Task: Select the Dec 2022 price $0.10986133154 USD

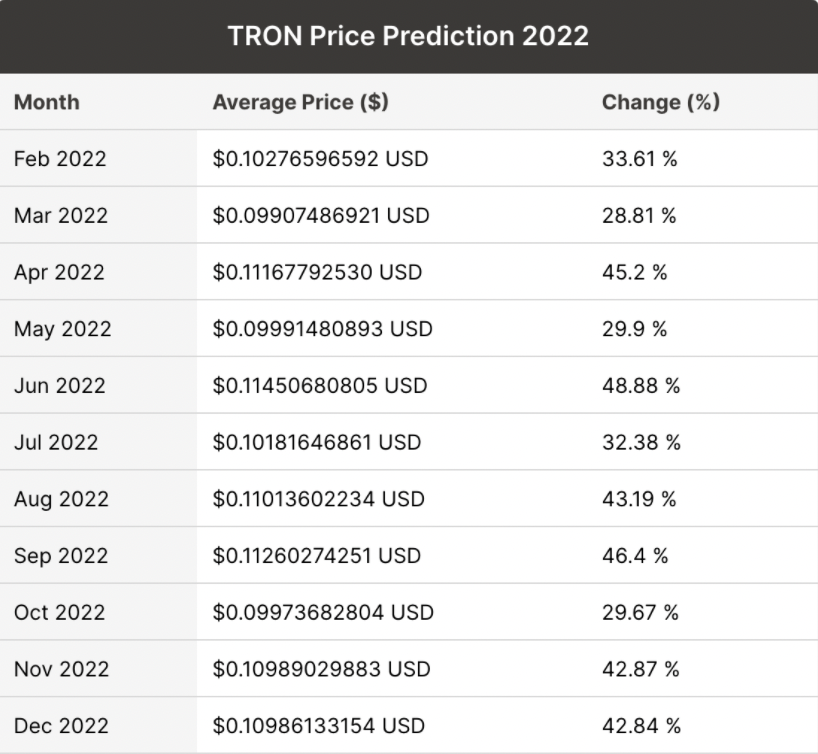Action: (x=319, y=726)
